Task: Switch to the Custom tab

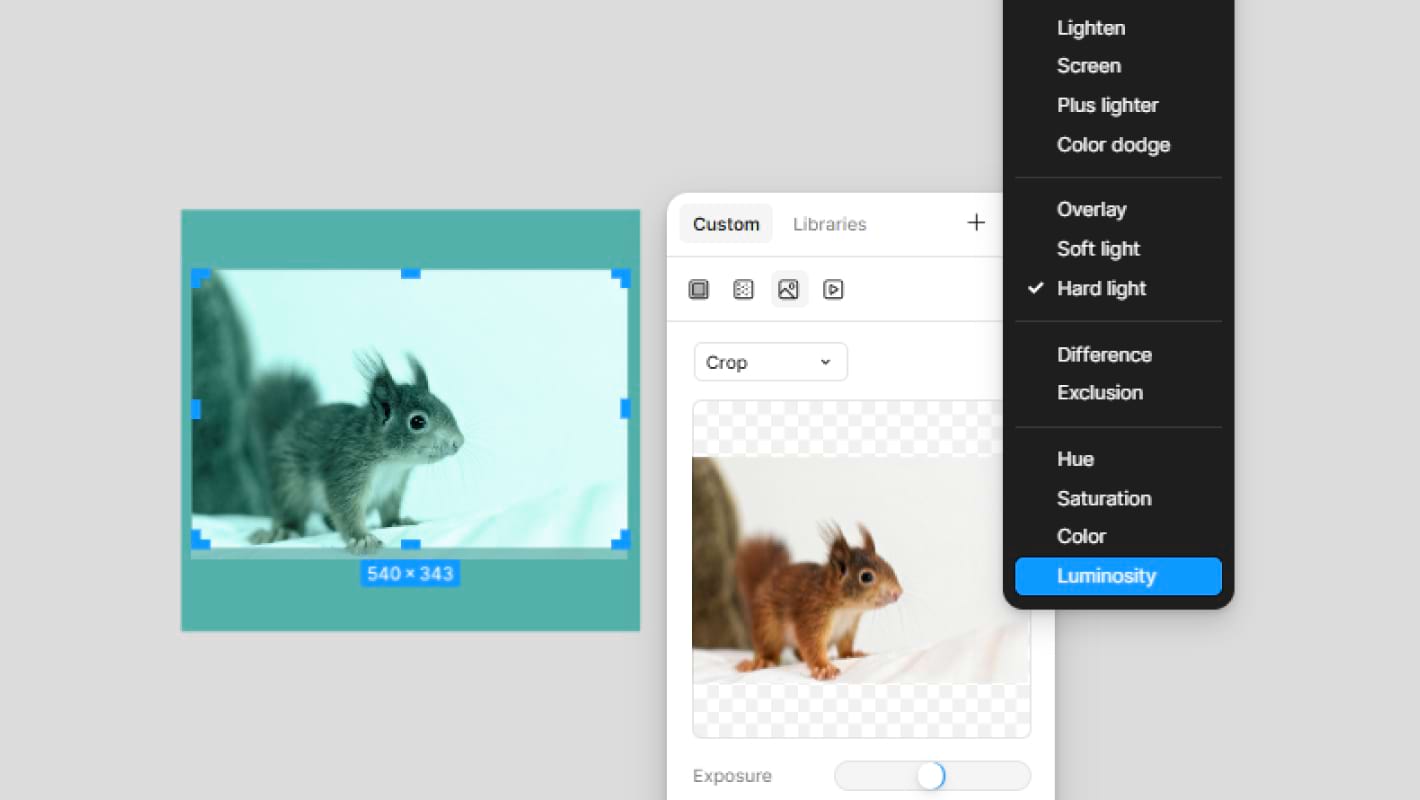Action: [x=726, y=224]
